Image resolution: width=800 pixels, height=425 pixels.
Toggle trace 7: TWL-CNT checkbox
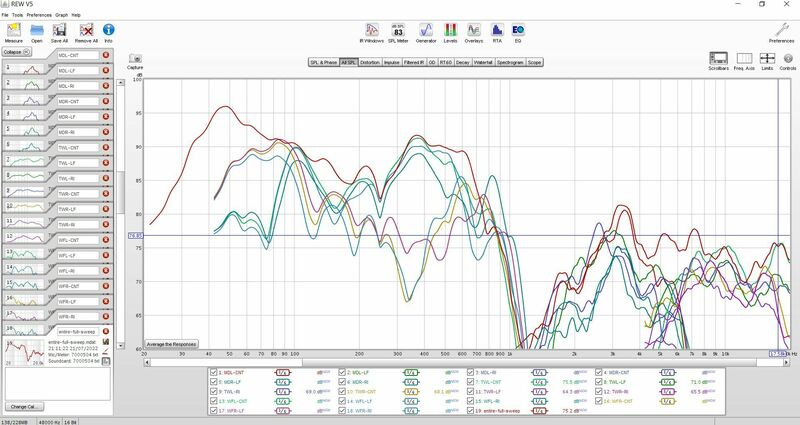[x=470, y=382]
